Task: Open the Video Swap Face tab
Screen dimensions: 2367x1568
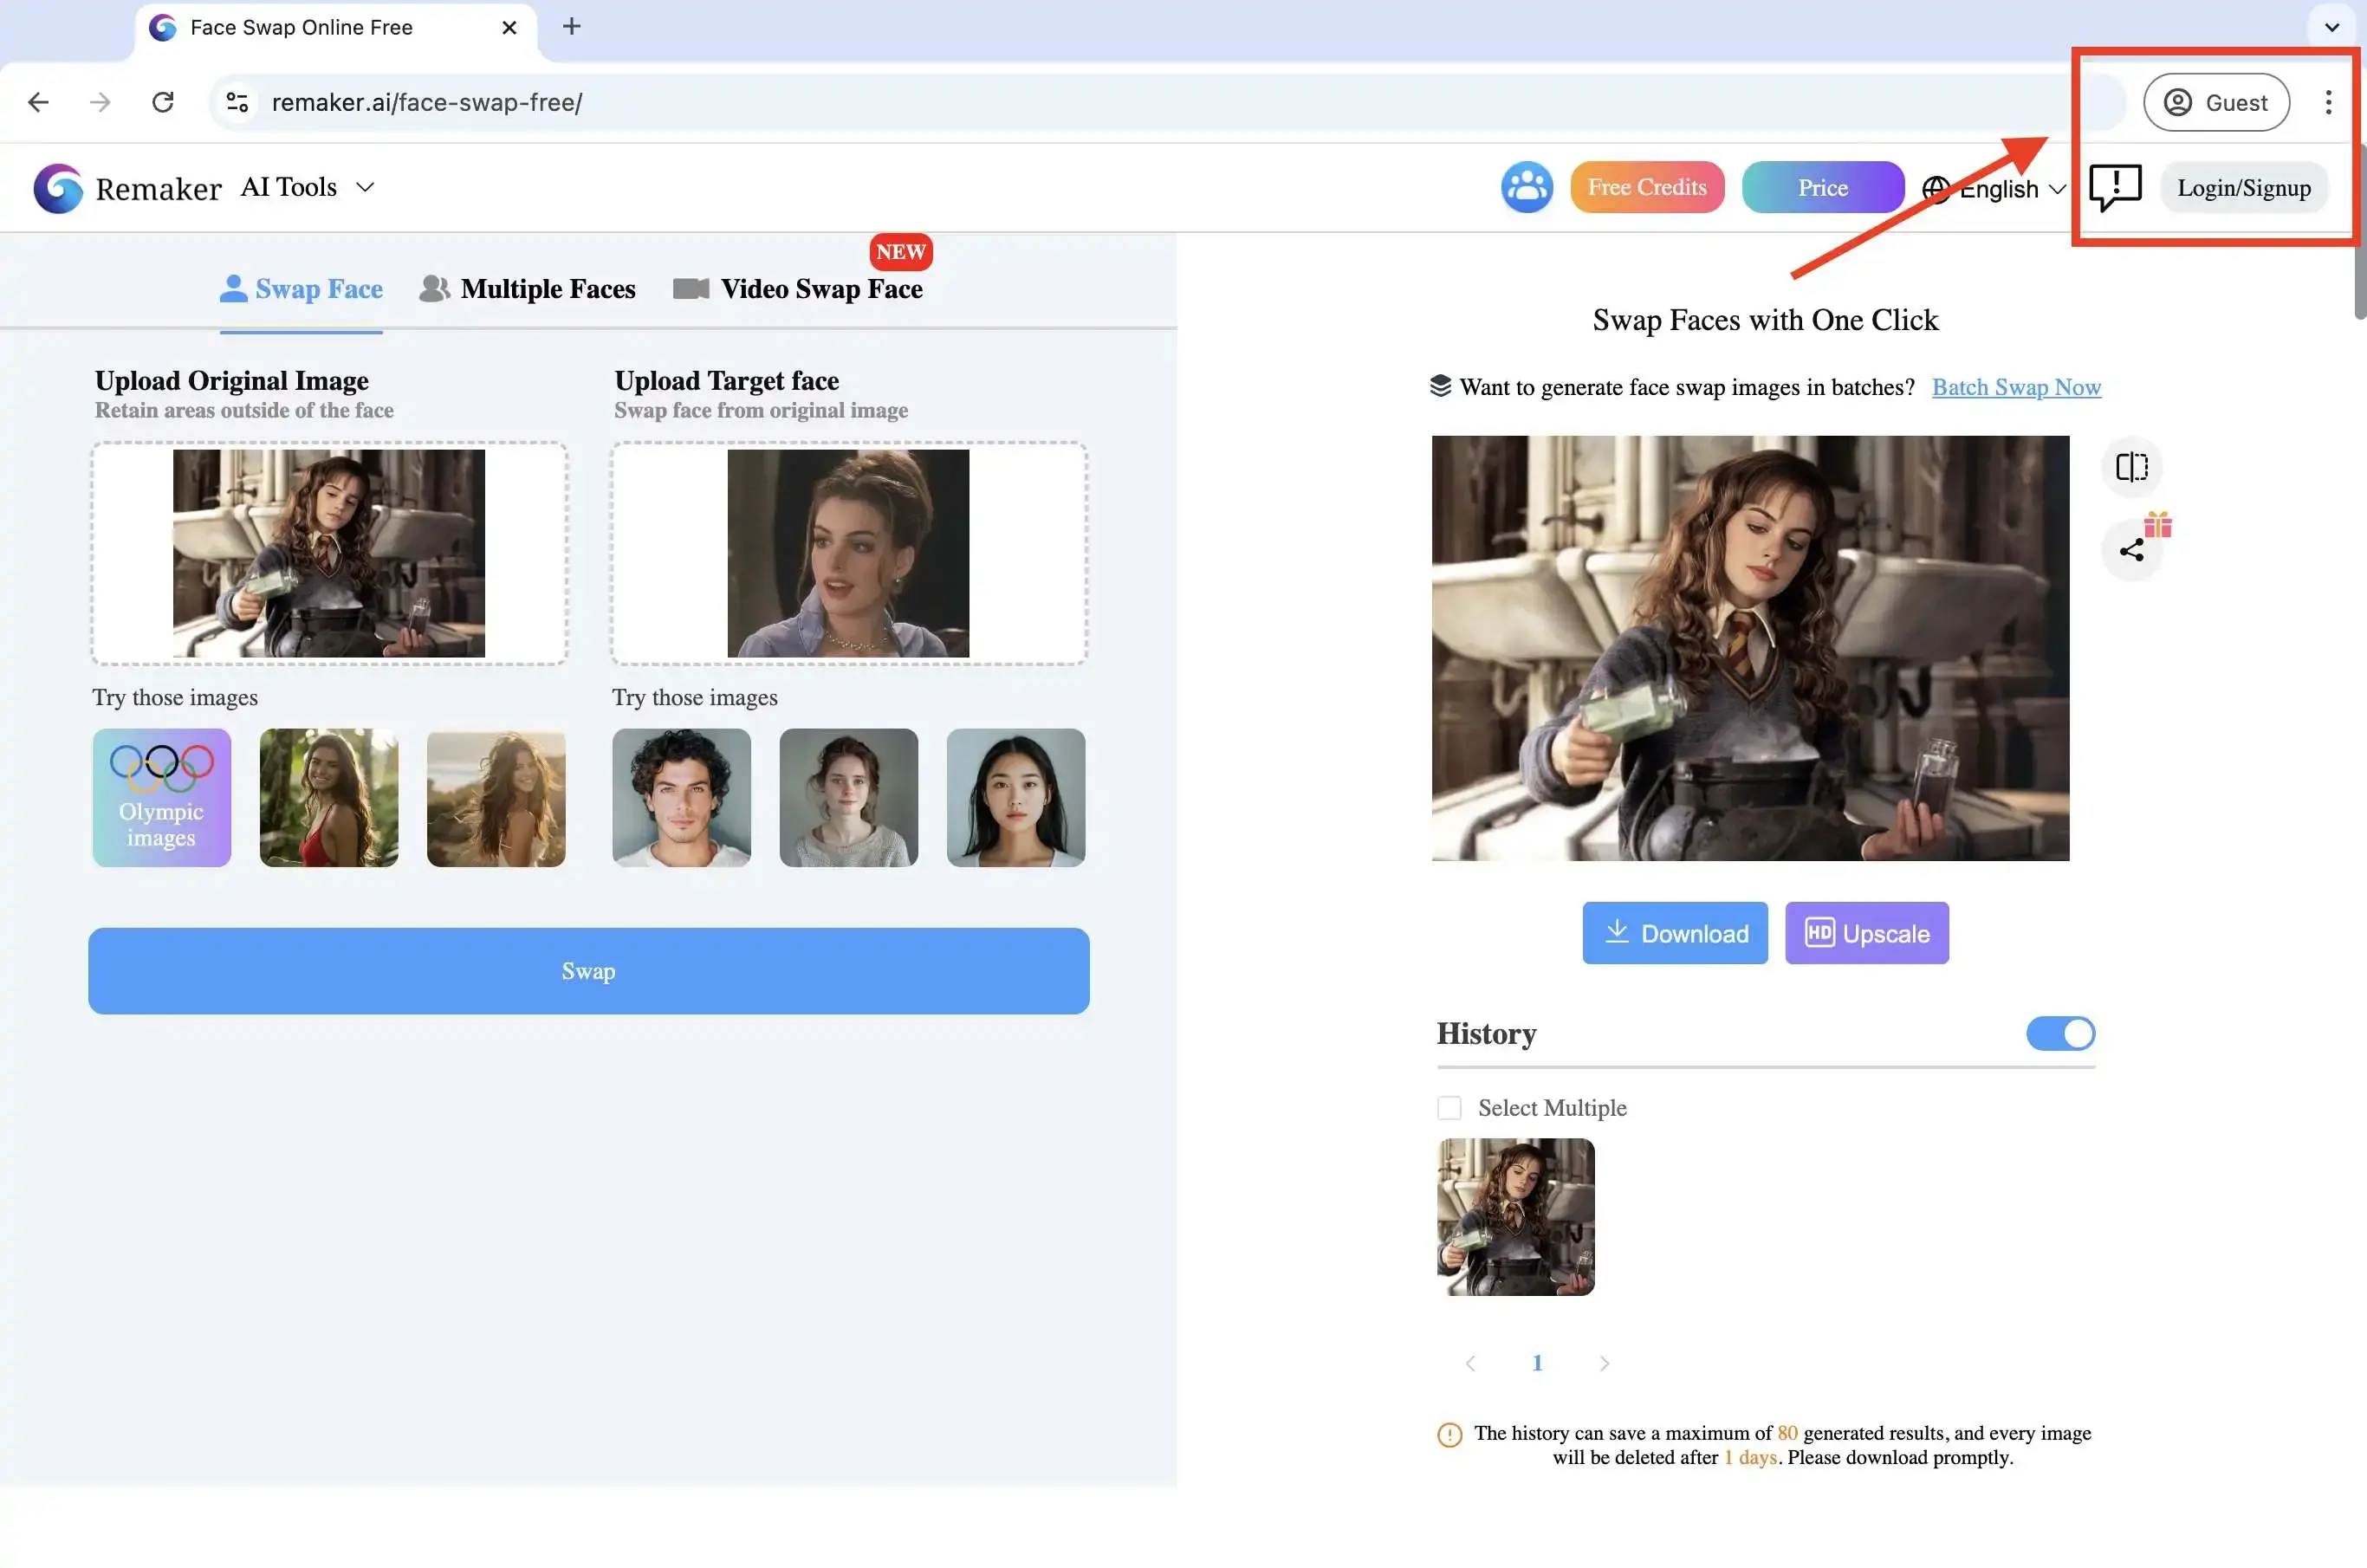Action: click(797, 289)
